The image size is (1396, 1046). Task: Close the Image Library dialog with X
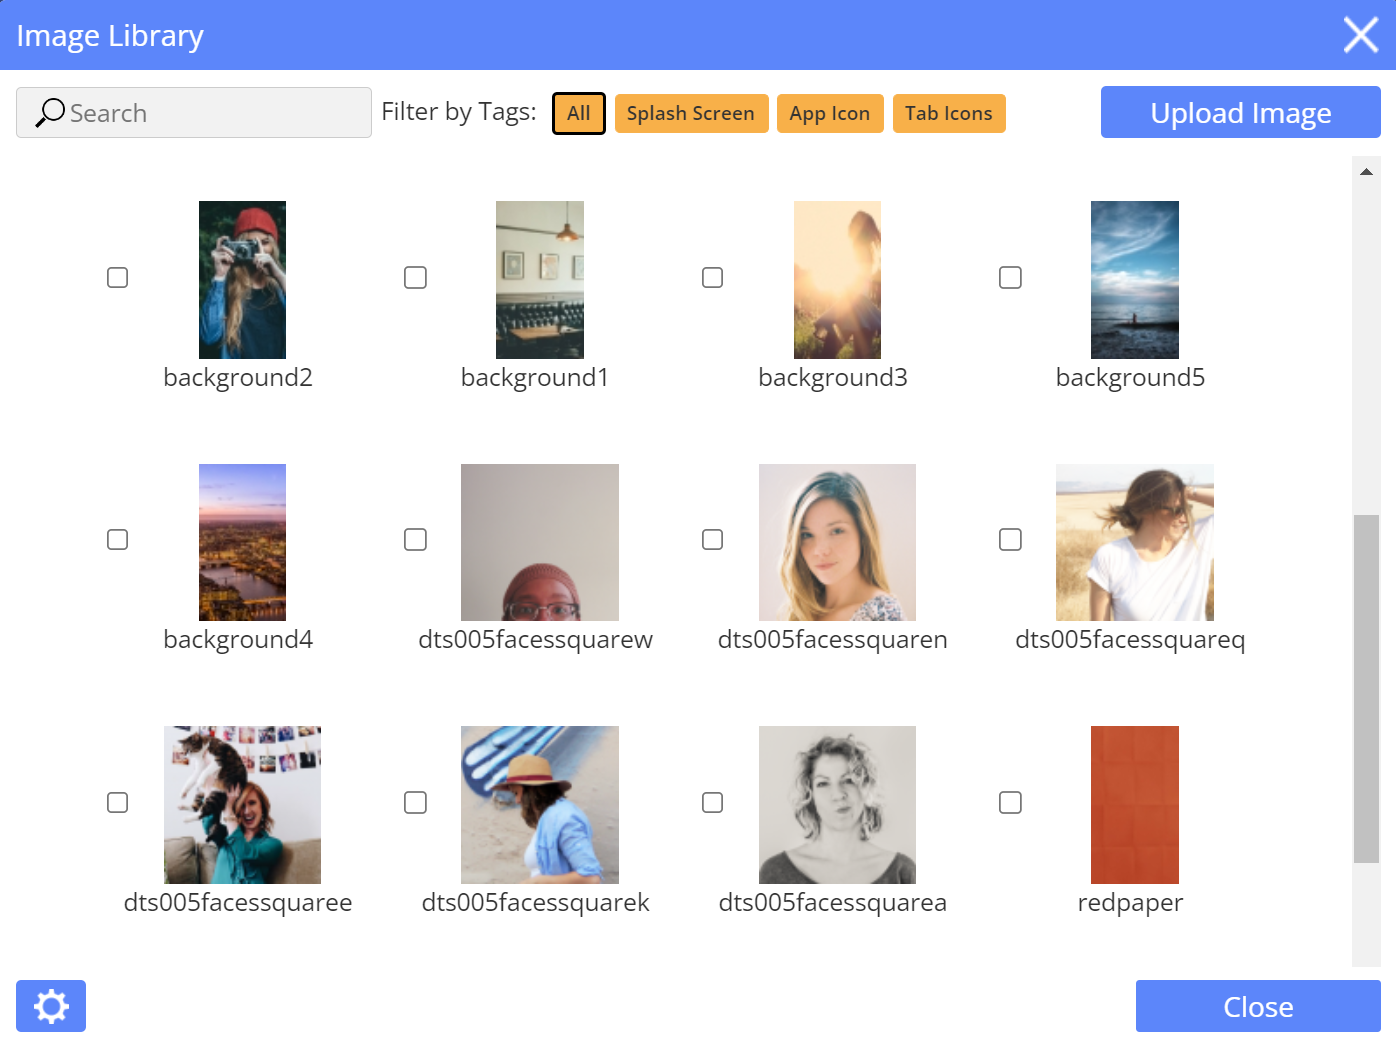click(1360, 35)
